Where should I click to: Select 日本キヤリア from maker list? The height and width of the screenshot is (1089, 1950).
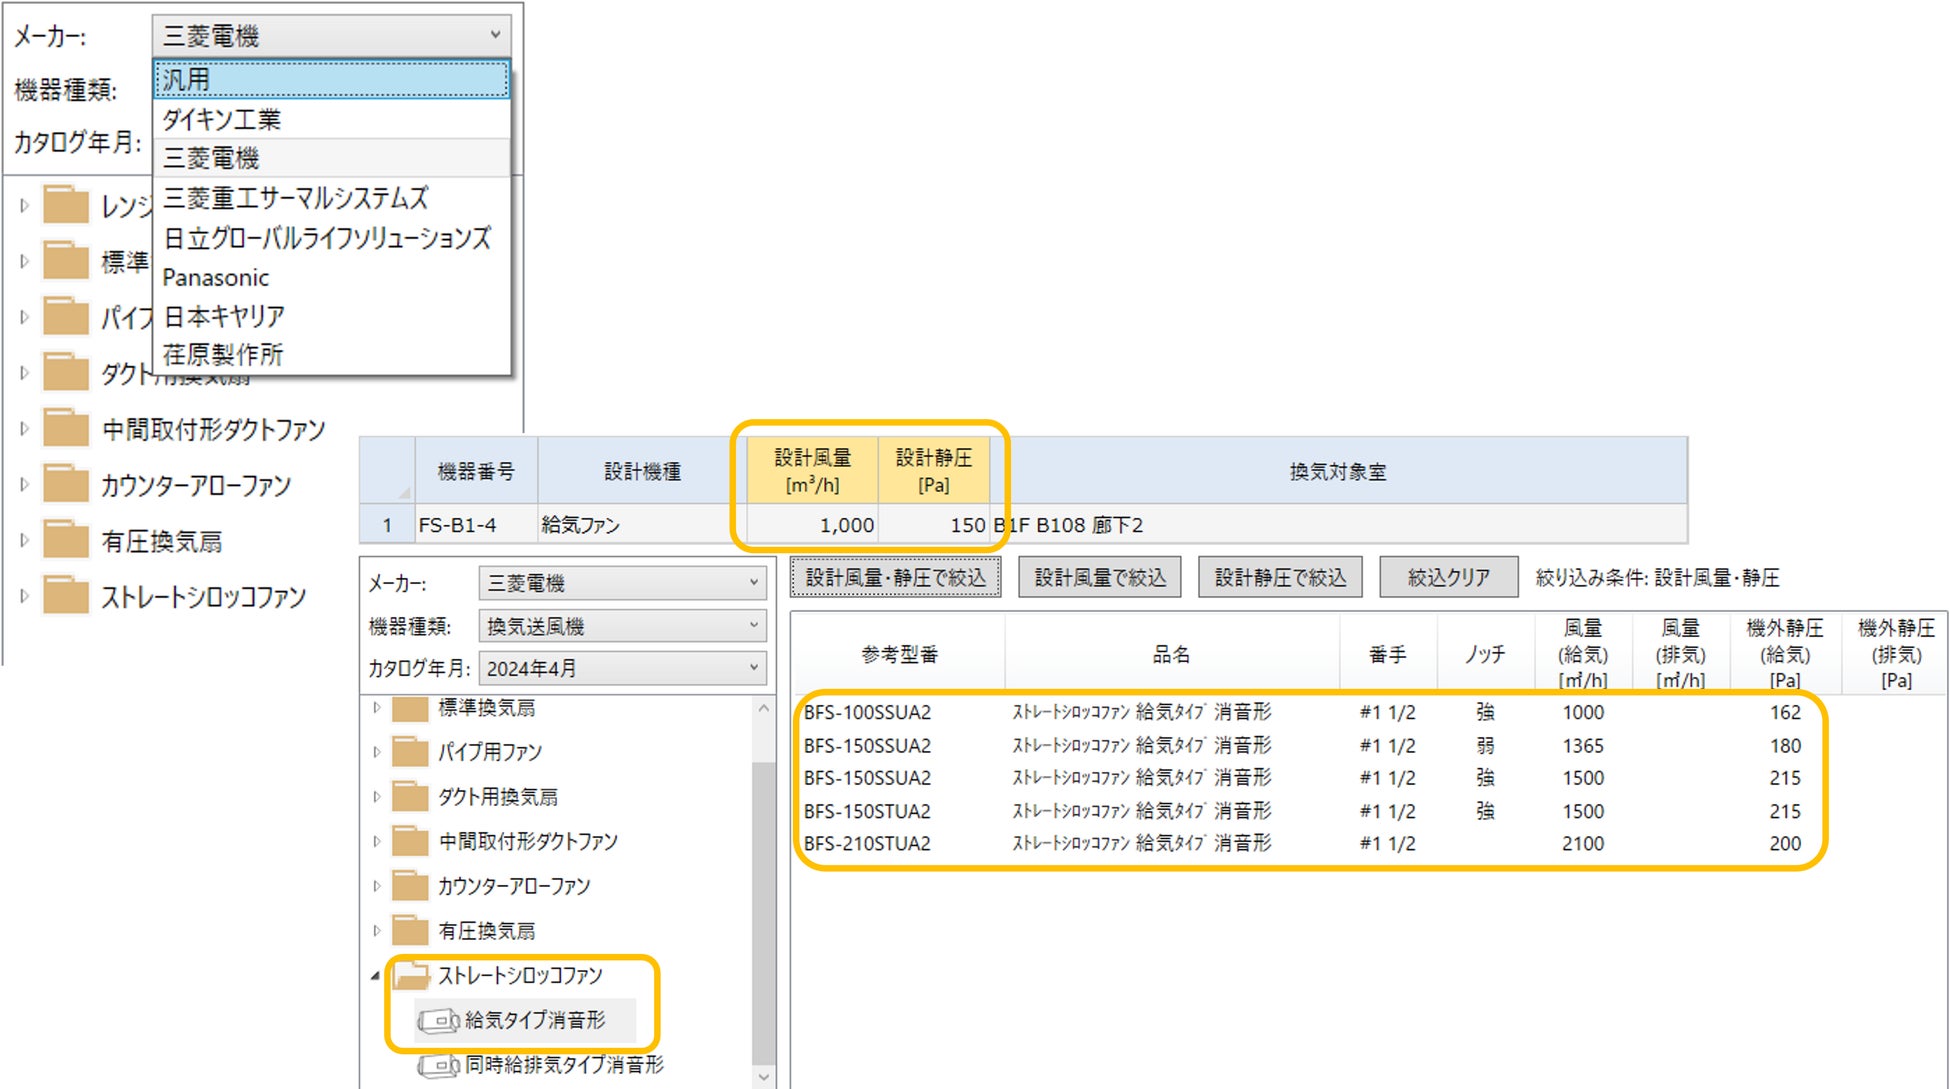[x=224, y=316]
